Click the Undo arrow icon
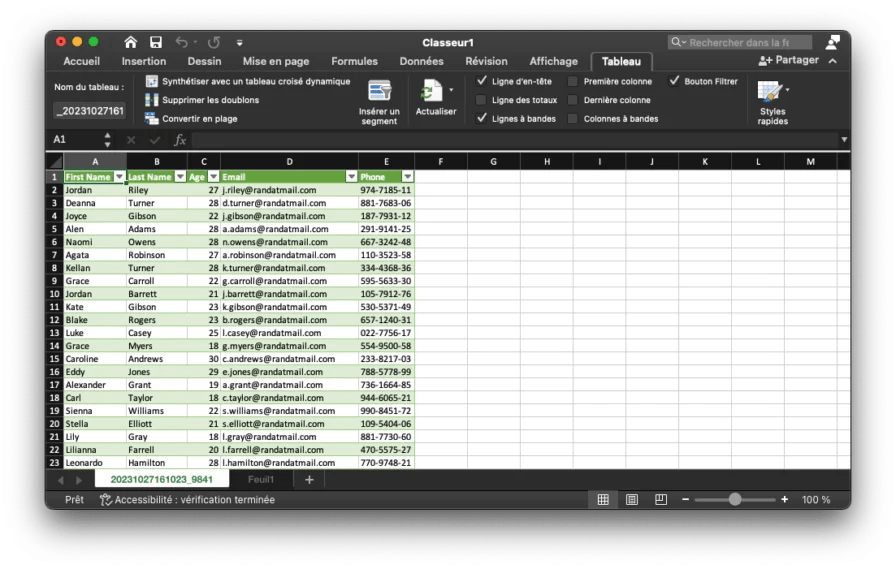 tap(181, 42)
